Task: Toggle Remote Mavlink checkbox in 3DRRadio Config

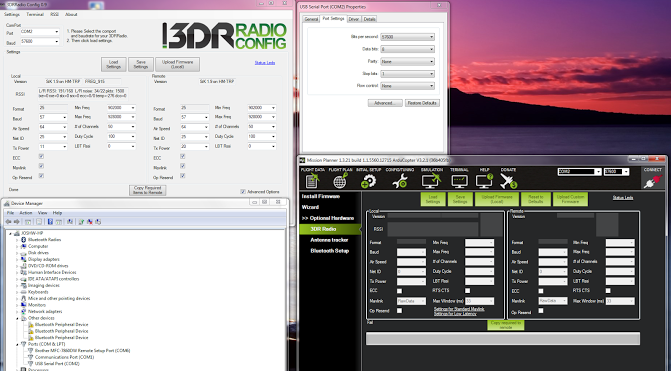Action: [x=182, y=166]
